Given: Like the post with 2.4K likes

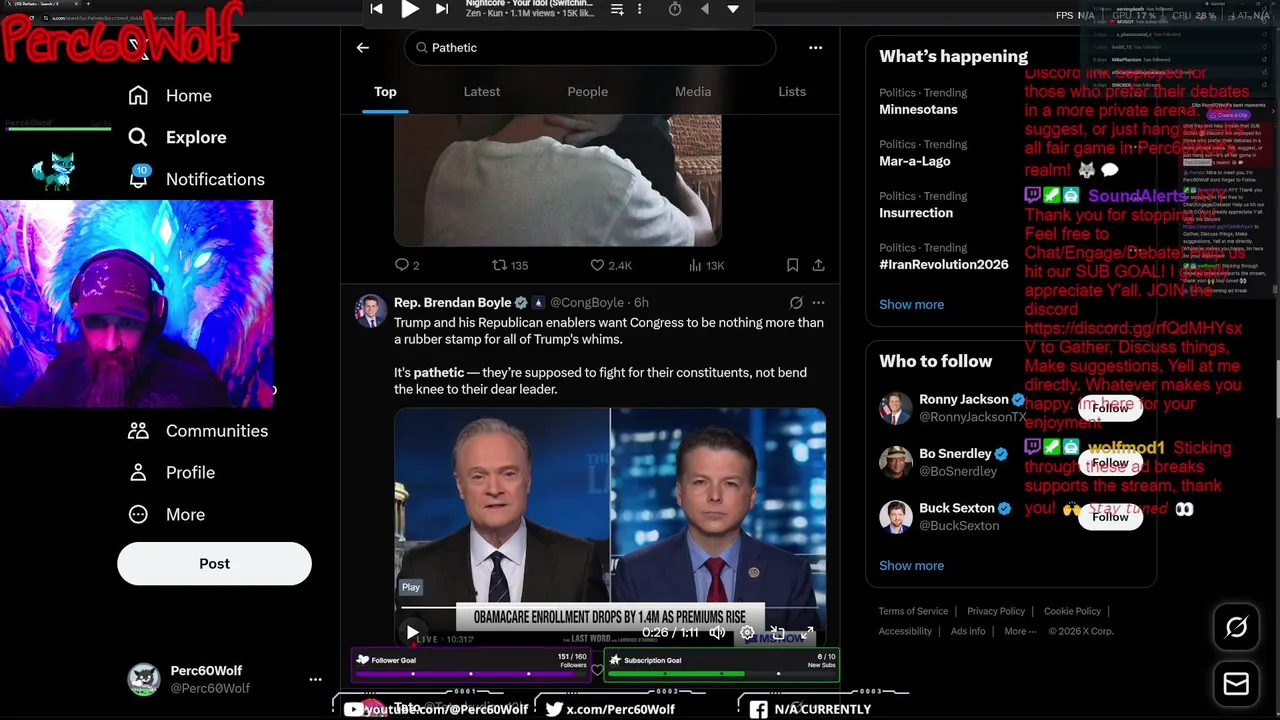Looking at the screenshot, I should tap(597, 265).
